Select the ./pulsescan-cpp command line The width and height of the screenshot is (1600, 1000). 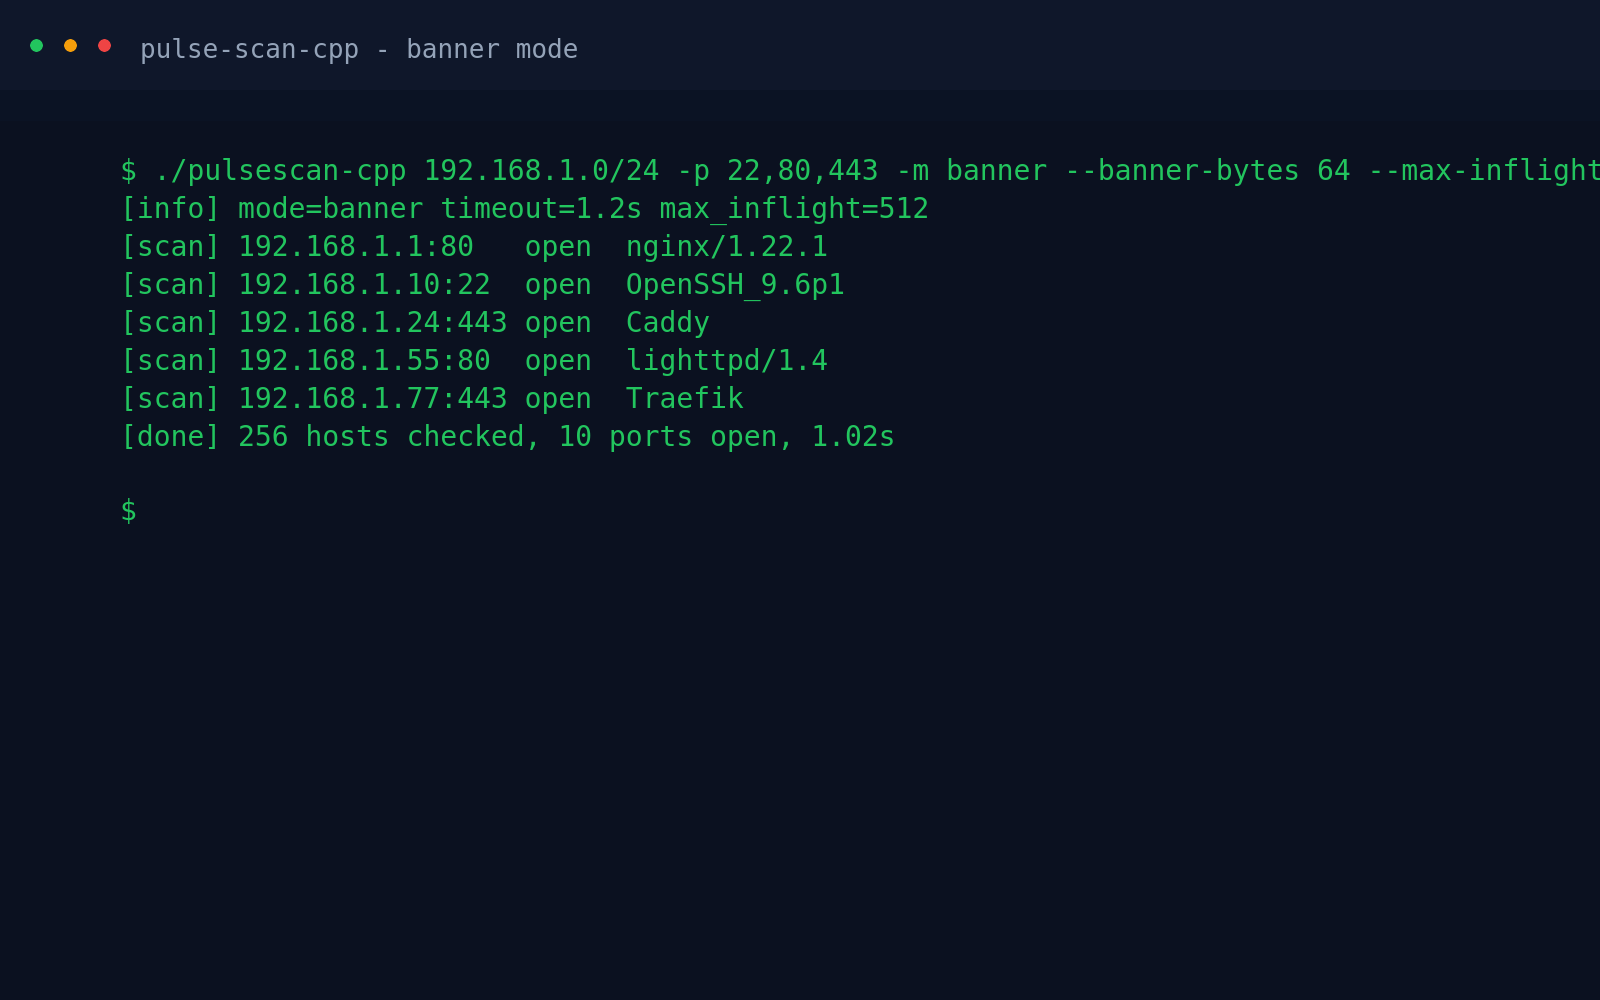click(700, 170)
